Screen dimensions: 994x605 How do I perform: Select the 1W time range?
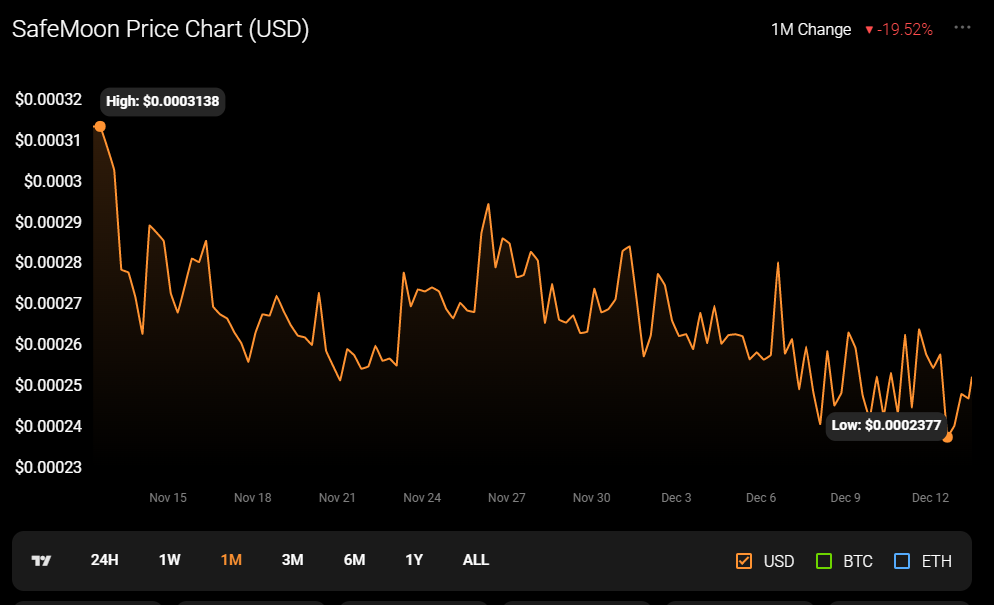169,560
